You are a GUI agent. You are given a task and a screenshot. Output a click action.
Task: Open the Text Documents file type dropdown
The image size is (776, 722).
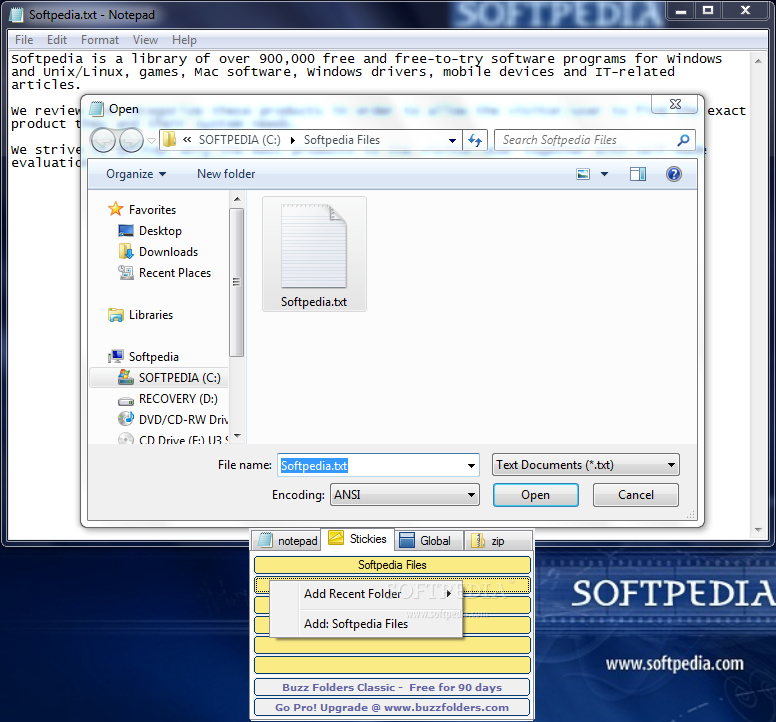(x=585, y=465)
